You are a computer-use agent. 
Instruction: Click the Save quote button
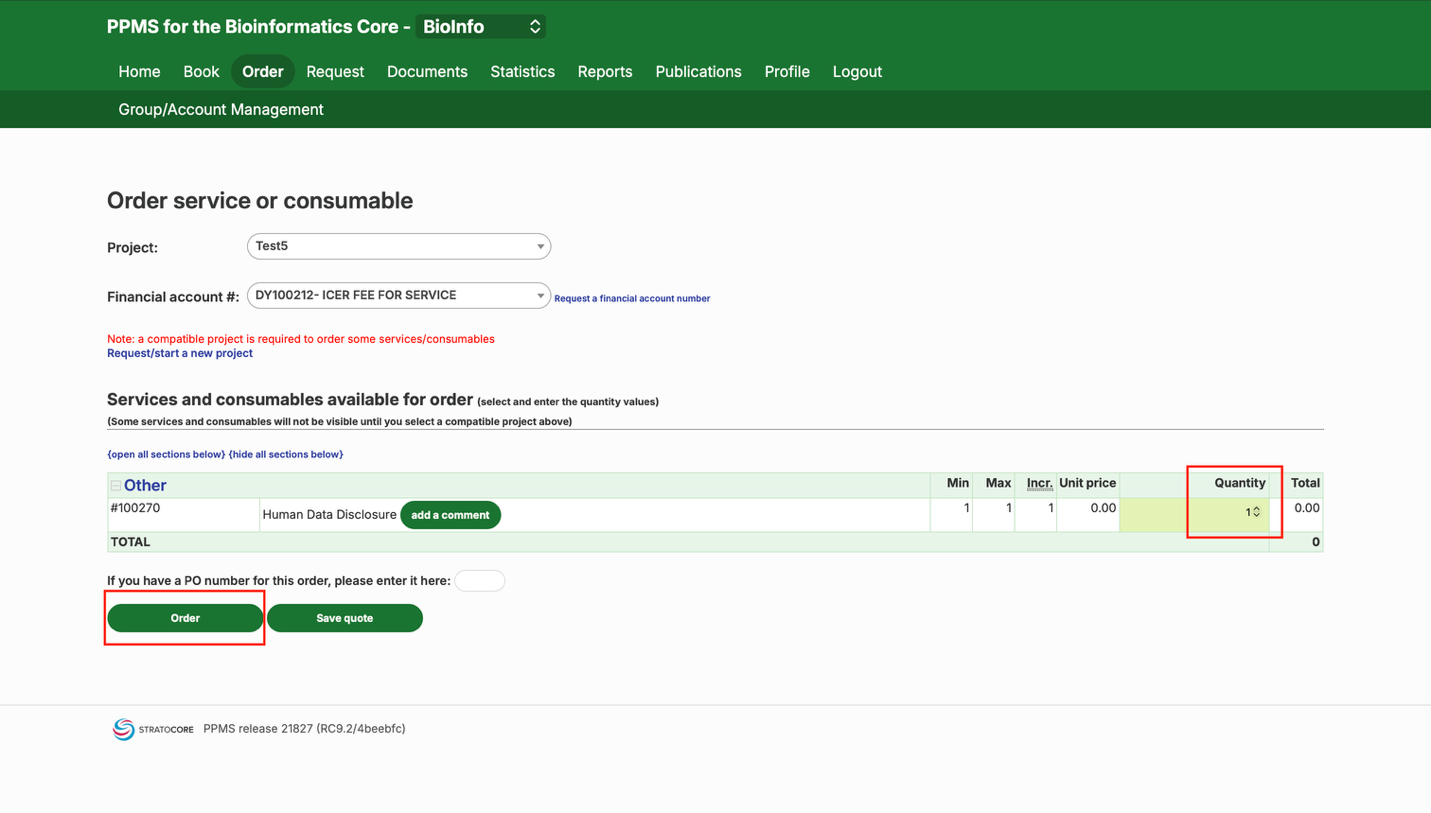click(345, 618)
